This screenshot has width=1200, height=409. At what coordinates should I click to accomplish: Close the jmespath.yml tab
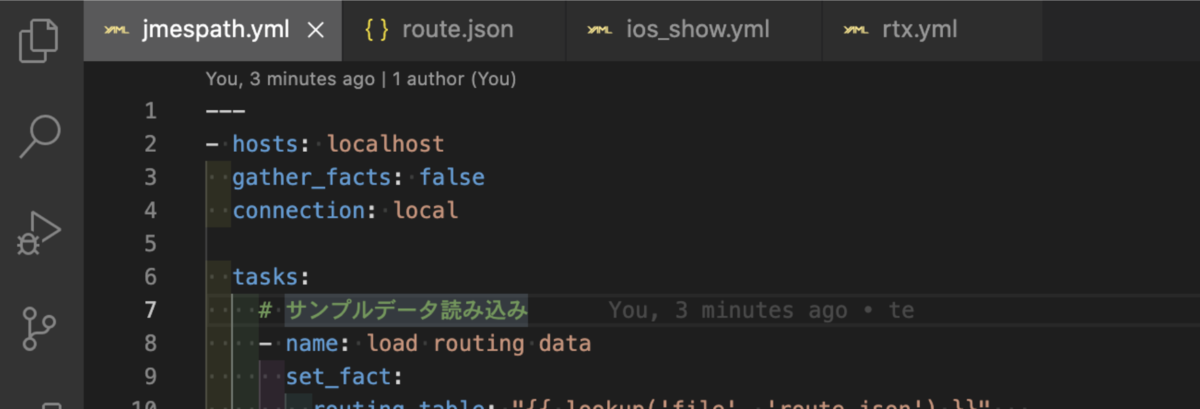315,30
